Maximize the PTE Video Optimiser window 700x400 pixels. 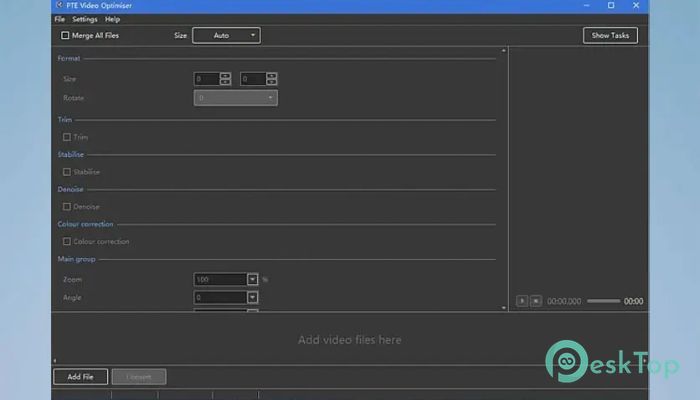coord(611,5)
